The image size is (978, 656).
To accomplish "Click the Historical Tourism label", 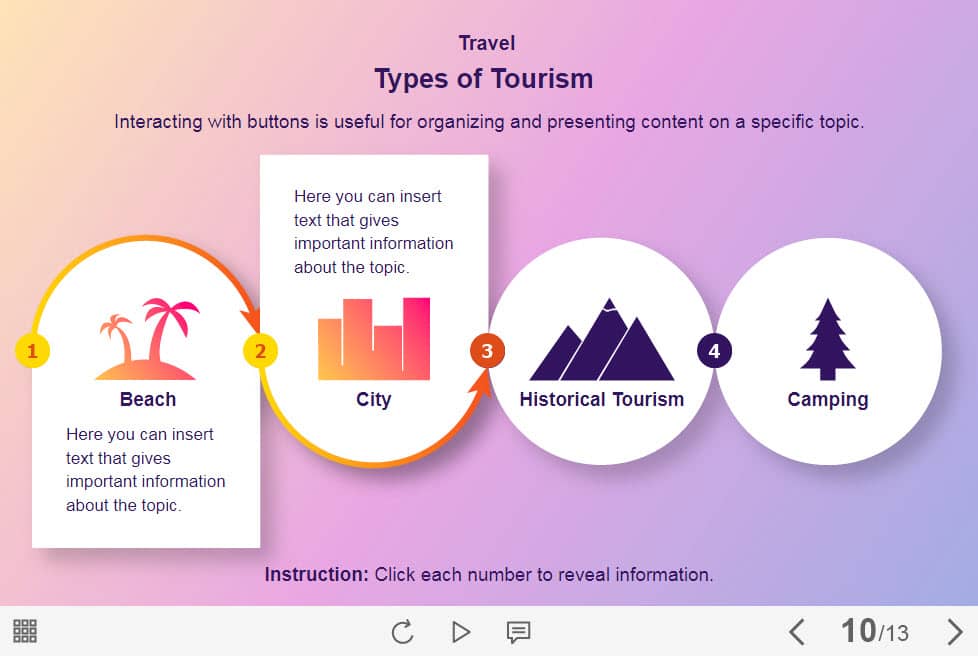I will tap(601, 400).
